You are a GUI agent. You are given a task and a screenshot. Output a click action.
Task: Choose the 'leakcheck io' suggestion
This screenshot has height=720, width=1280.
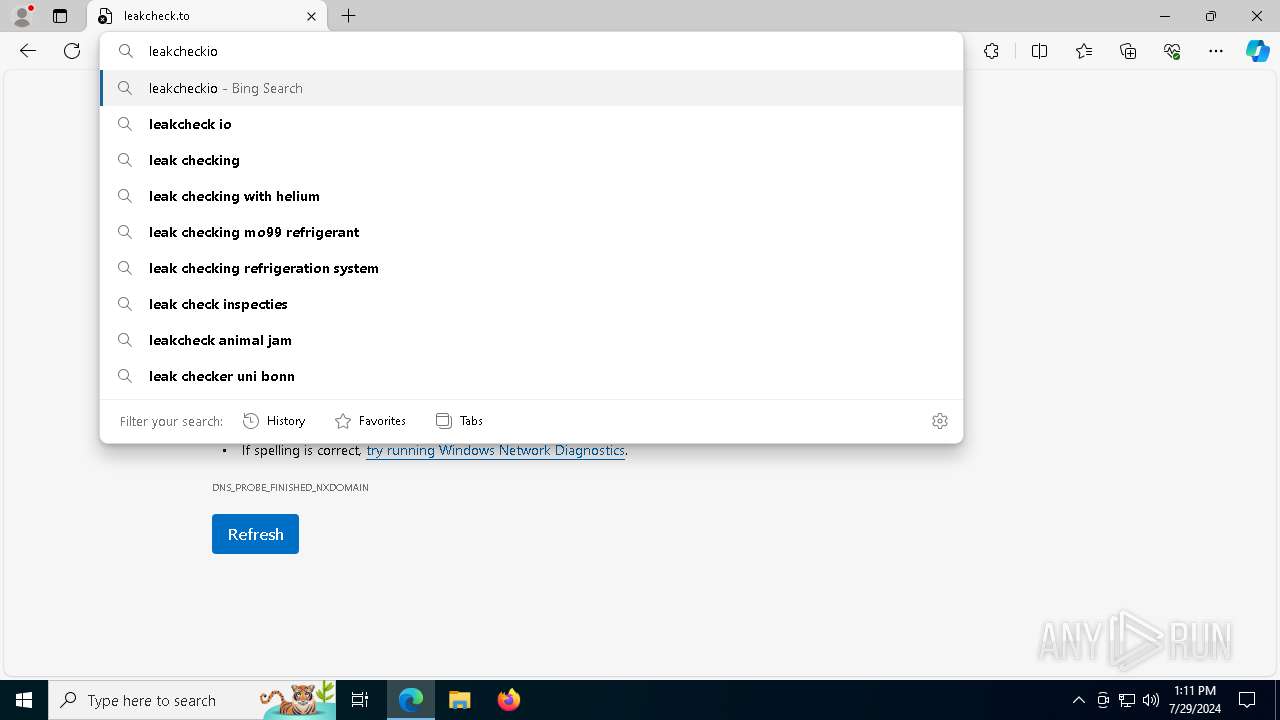point(531,124)
